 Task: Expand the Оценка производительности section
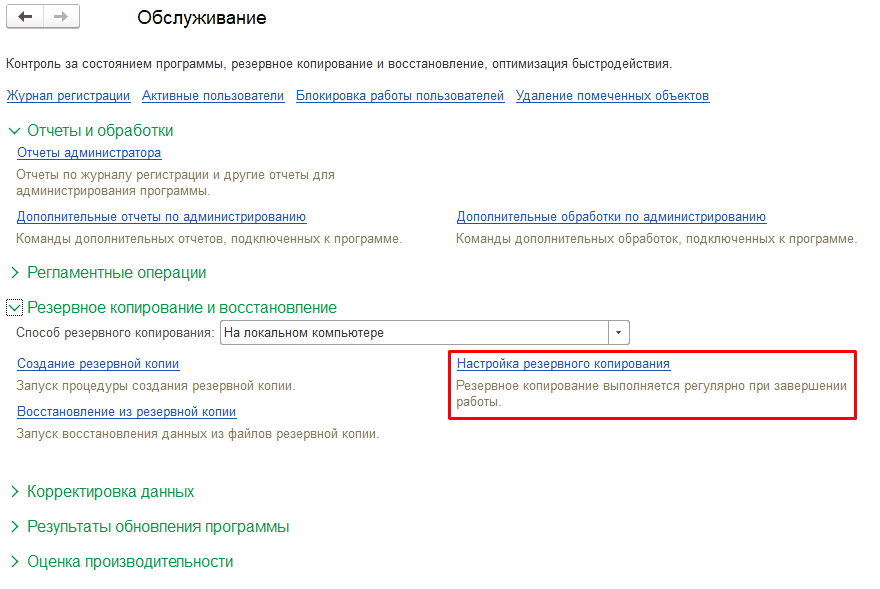pyautogui.click(x=14, y=562)
